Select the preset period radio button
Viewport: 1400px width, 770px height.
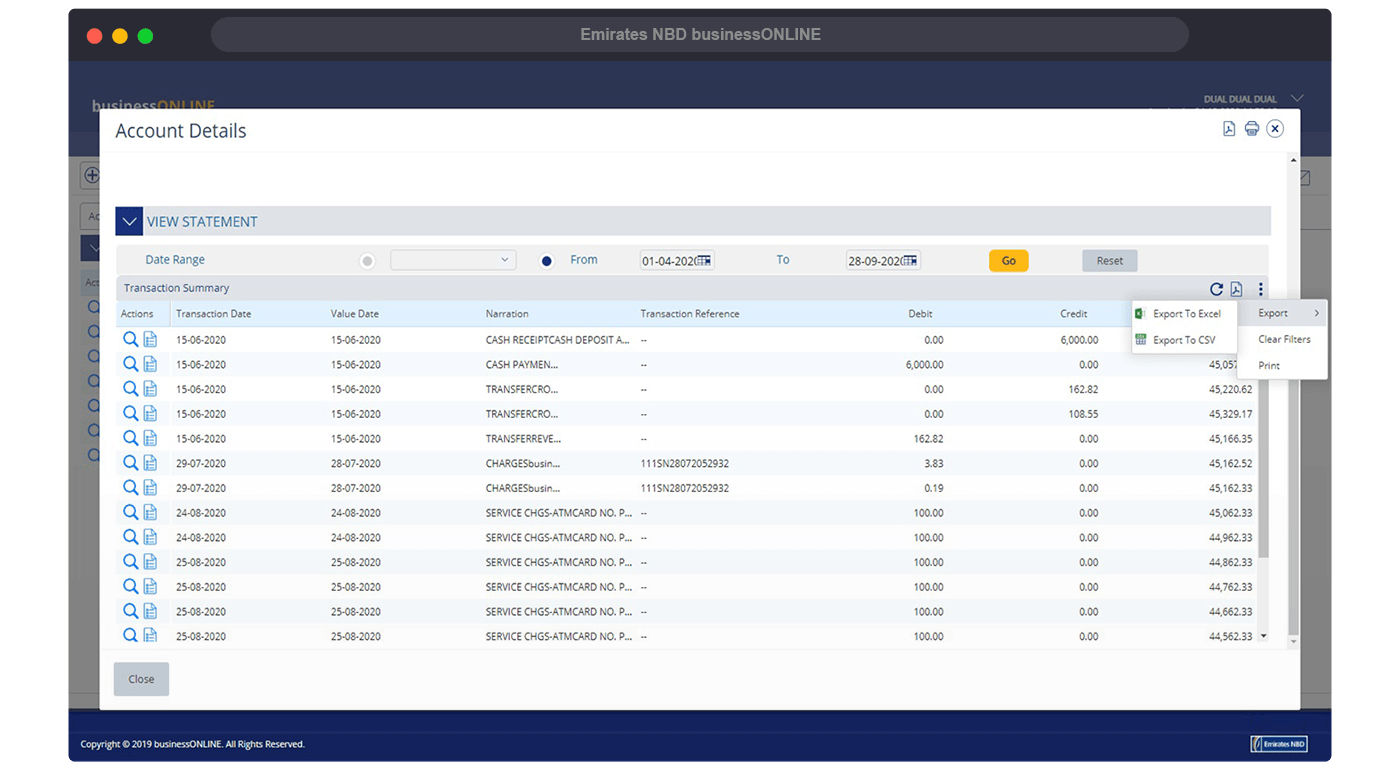367,261
